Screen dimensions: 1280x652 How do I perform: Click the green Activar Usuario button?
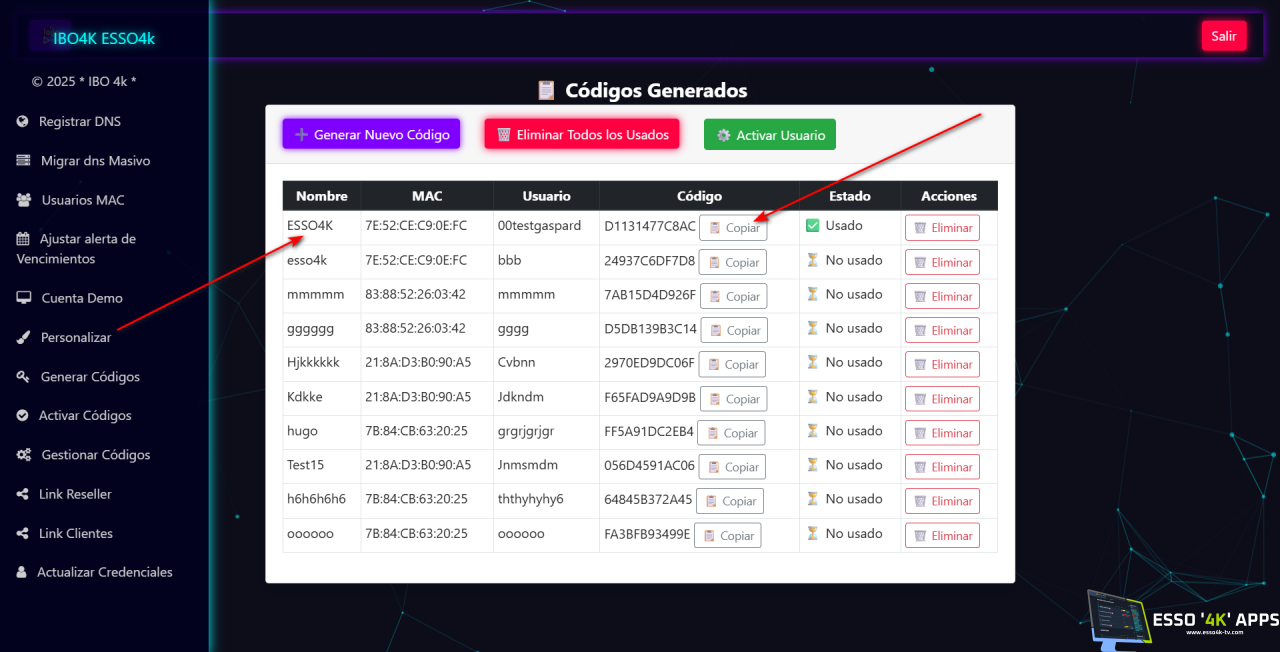769,135
